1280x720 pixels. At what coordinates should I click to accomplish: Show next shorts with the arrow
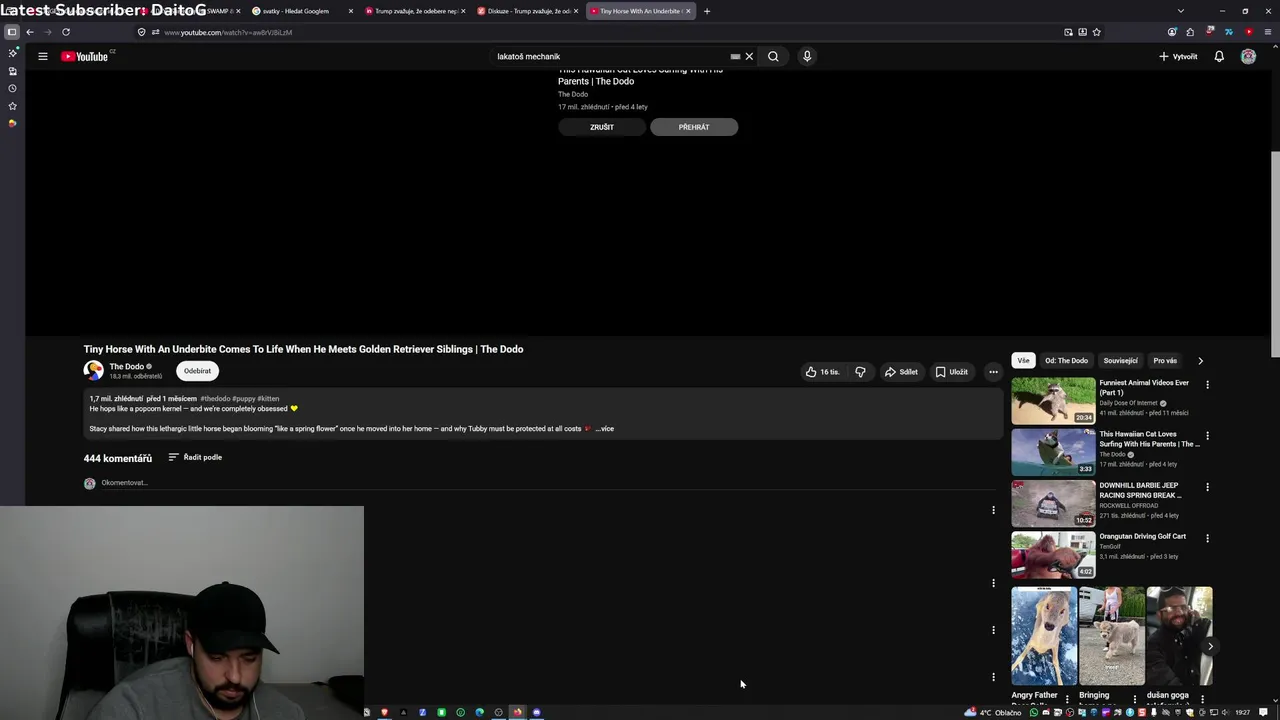pyautogui.click(x=1210, y=646)
